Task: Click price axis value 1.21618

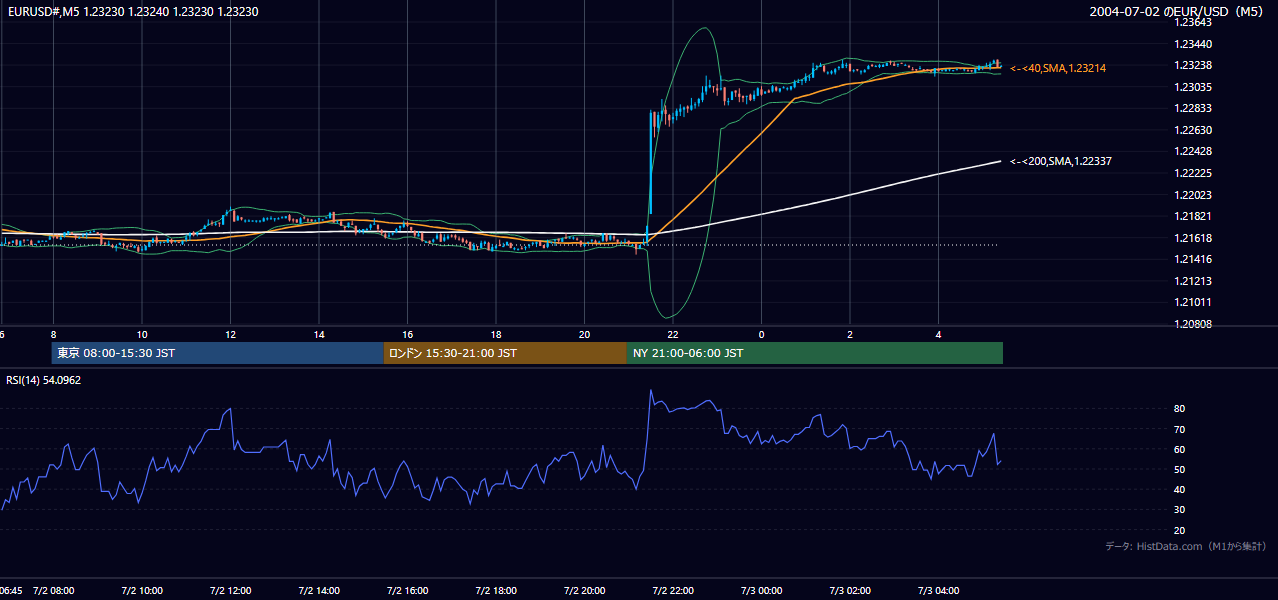Action: 1195,238
